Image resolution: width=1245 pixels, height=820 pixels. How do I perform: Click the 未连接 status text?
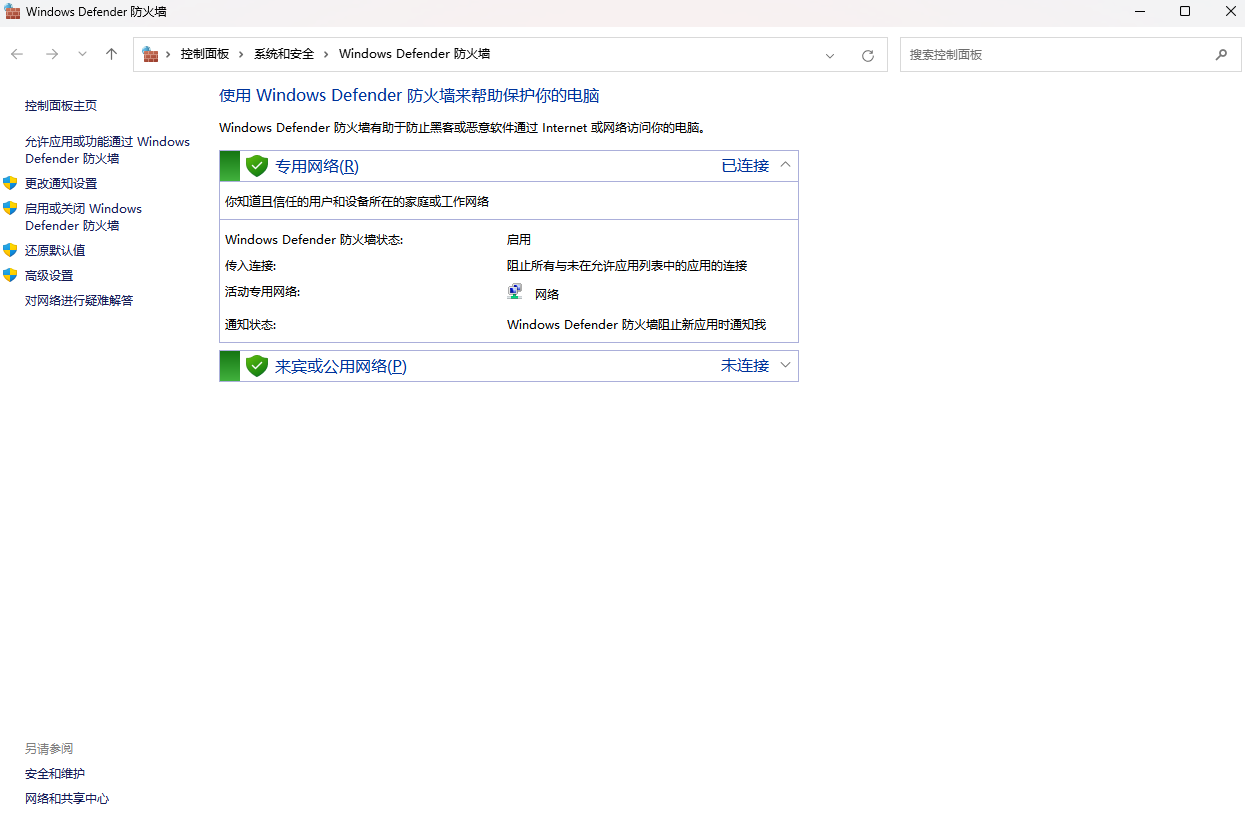tap(745, 366)
